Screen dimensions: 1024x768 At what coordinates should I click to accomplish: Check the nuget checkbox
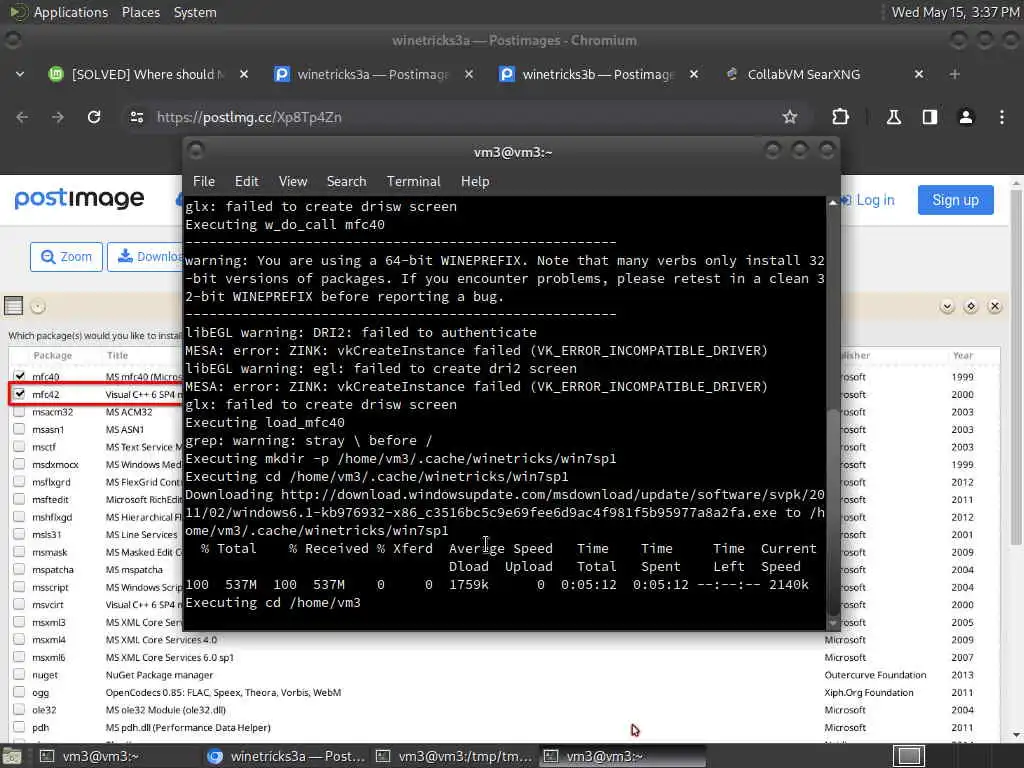pos(20,675)
